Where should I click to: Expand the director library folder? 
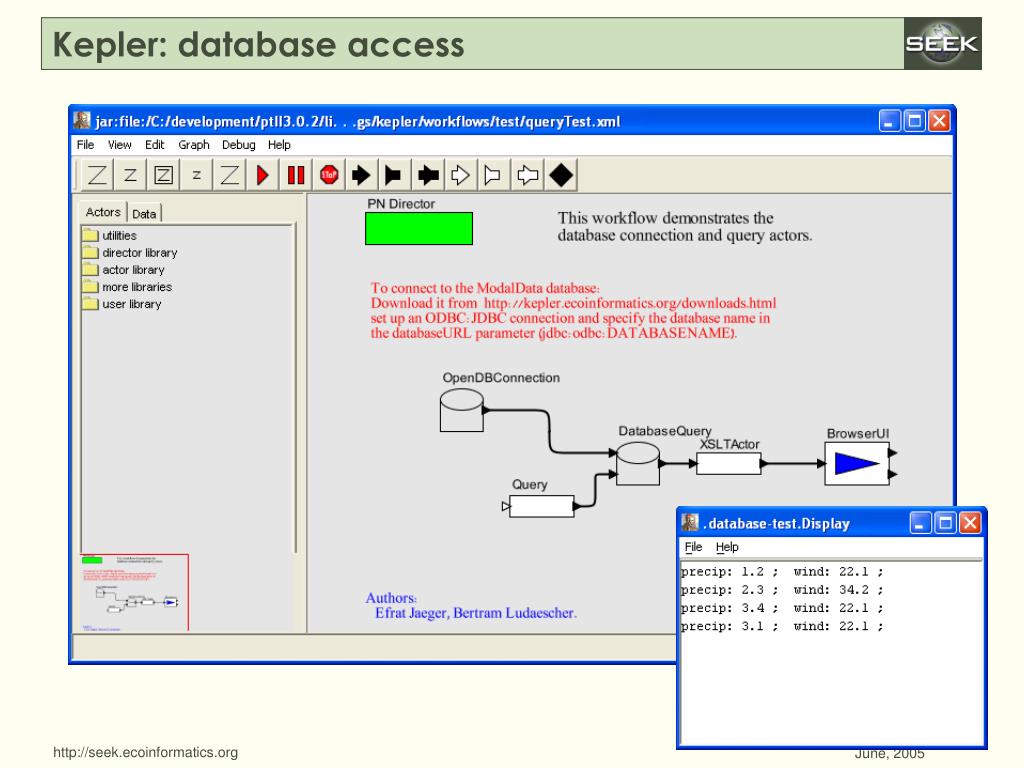coord(130,253)
